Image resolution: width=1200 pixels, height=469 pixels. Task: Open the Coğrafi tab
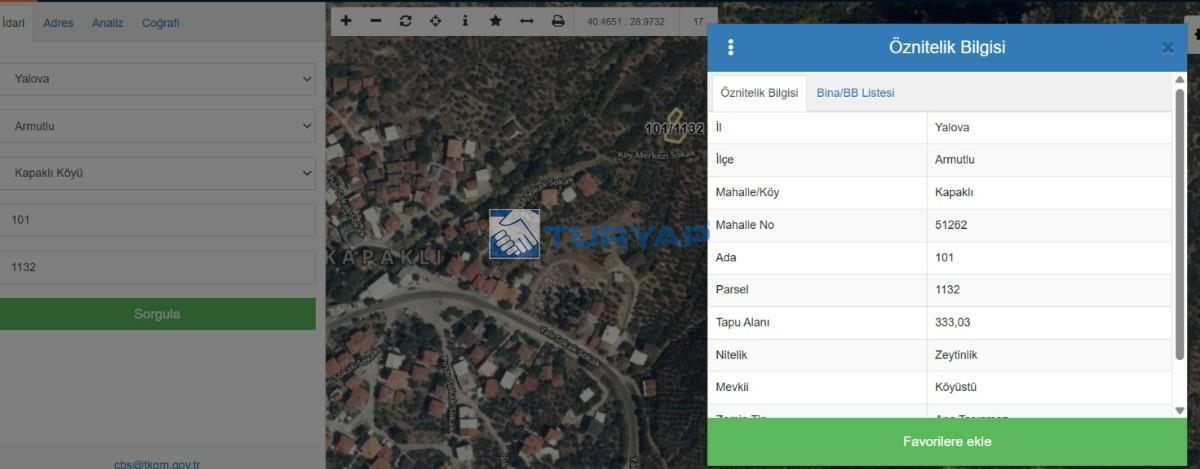click(x=160, y=23)
